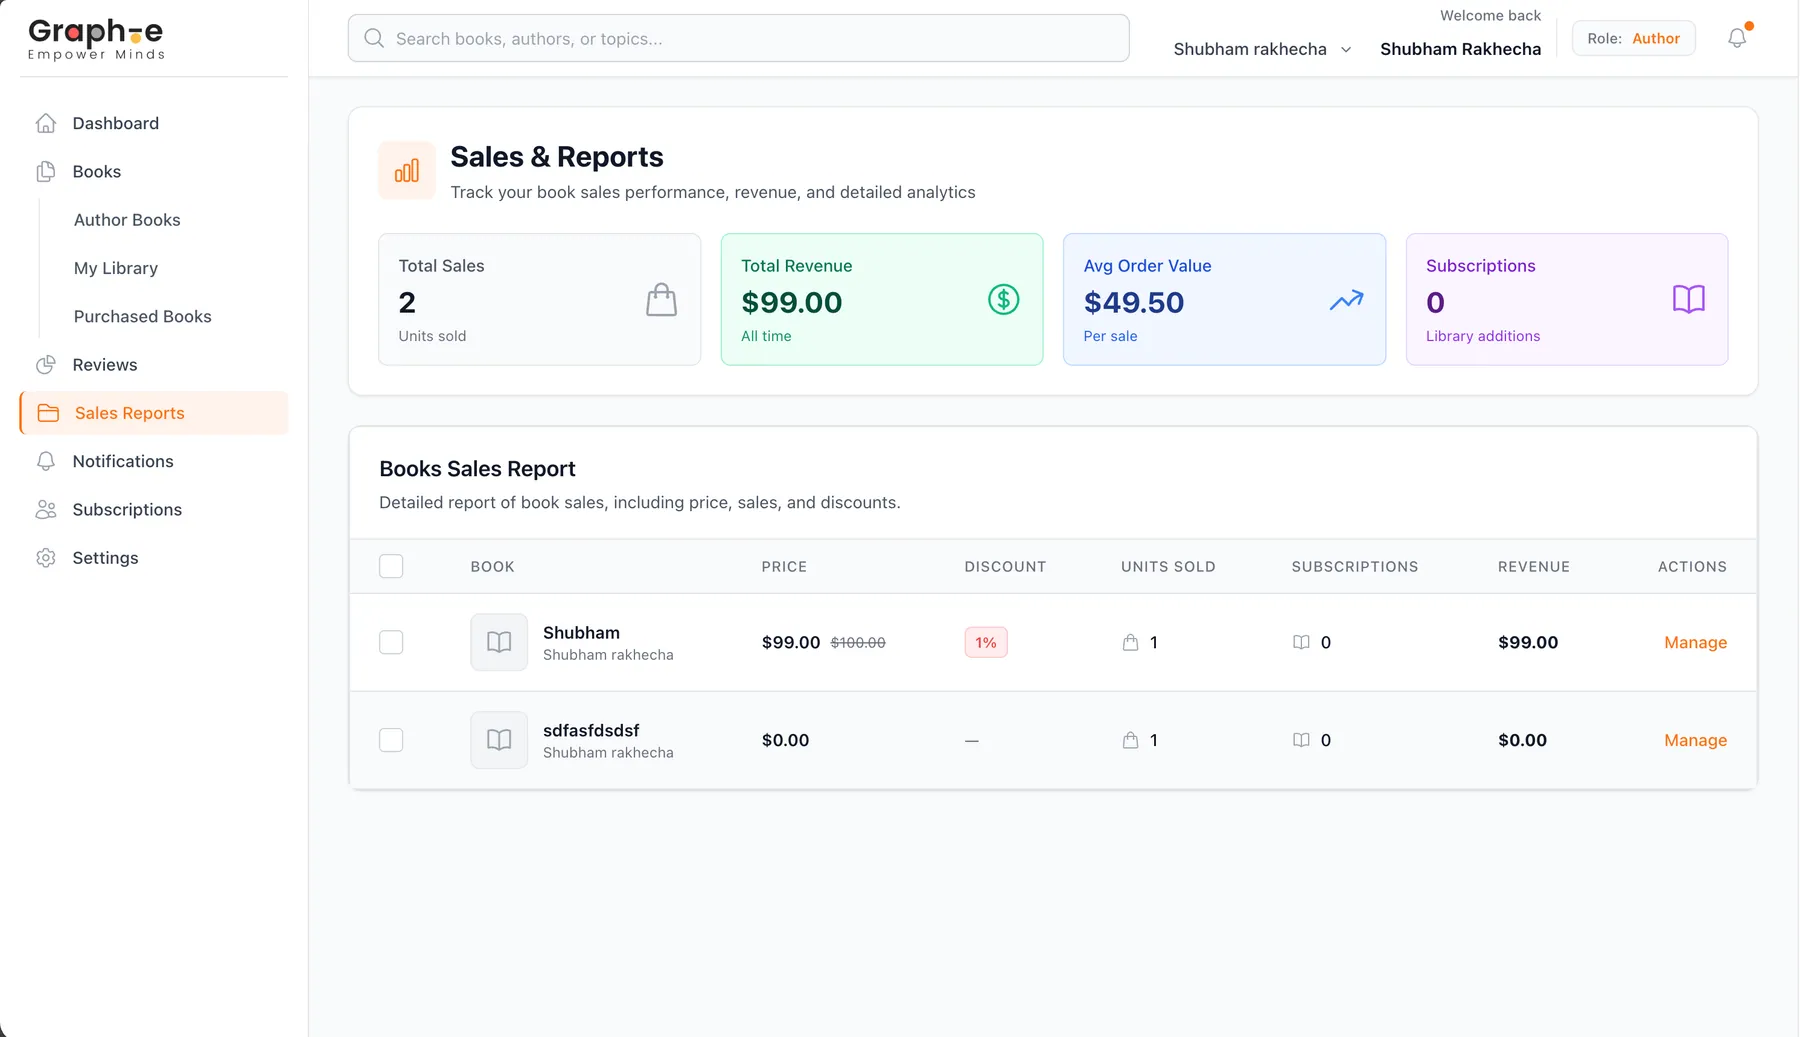Screen dimensions: 1800x1037
Task: Click the trending arrow icon in Avg Order Value
Action: click(1346, 299)
